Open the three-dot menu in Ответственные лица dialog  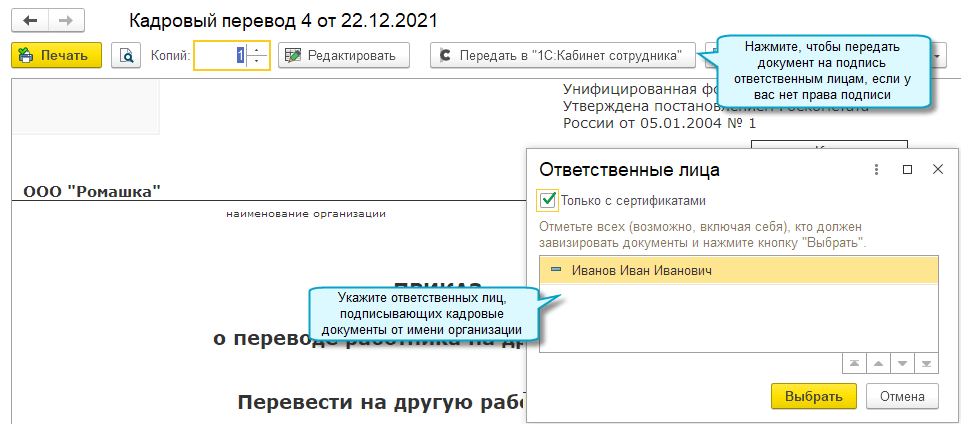pos(876,170)
